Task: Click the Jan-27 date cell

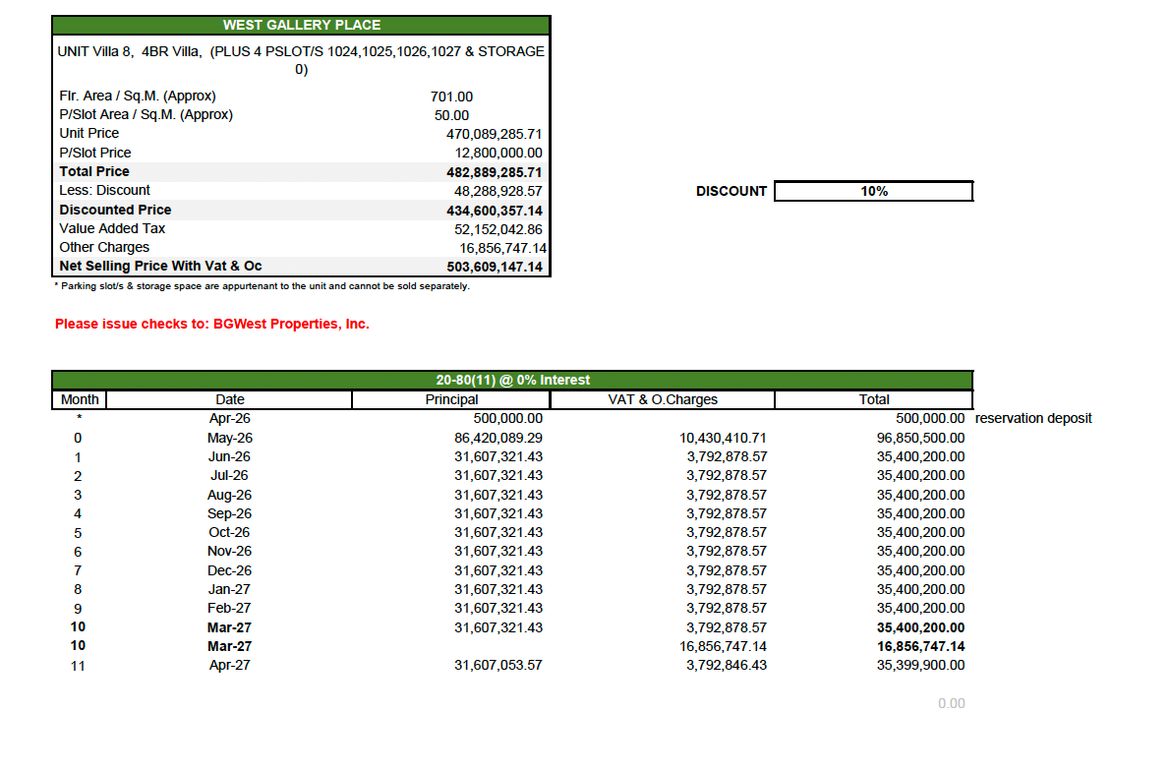Action: coord(230,589)
